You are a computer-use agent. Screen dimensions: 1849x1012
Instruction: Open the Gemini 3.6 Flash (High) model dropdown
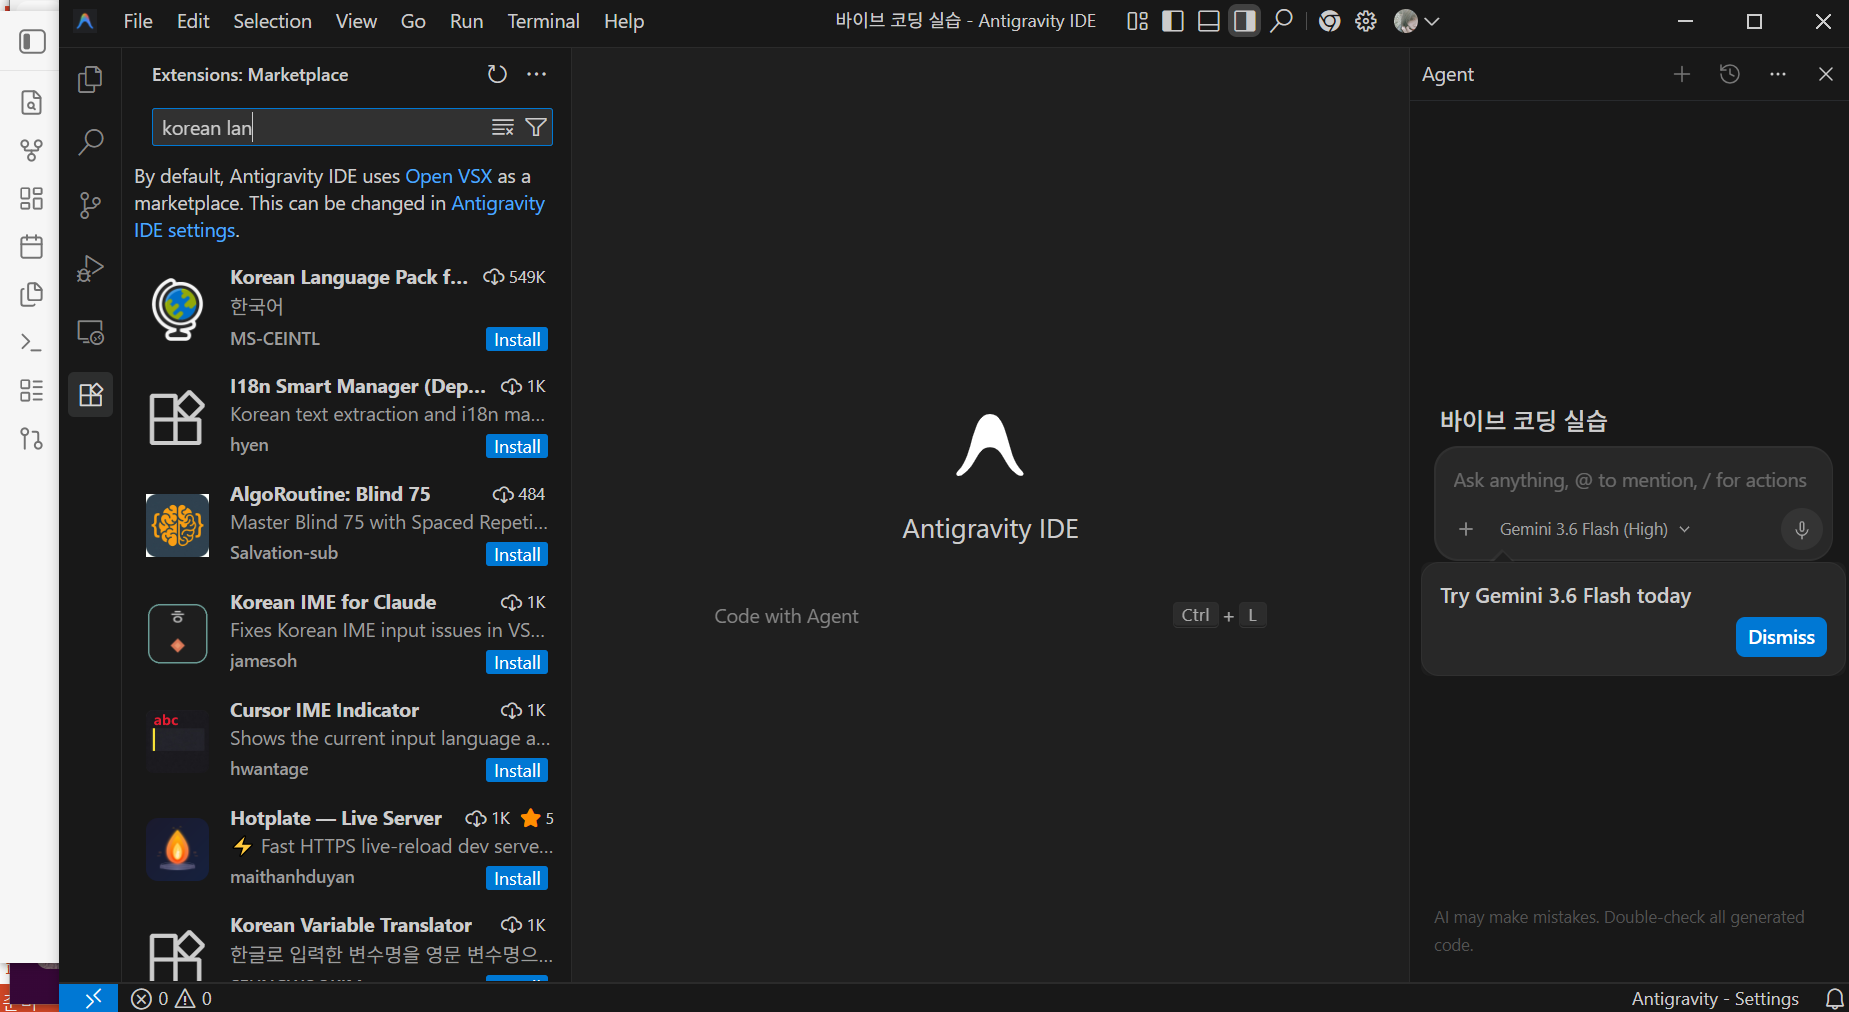1594,529
